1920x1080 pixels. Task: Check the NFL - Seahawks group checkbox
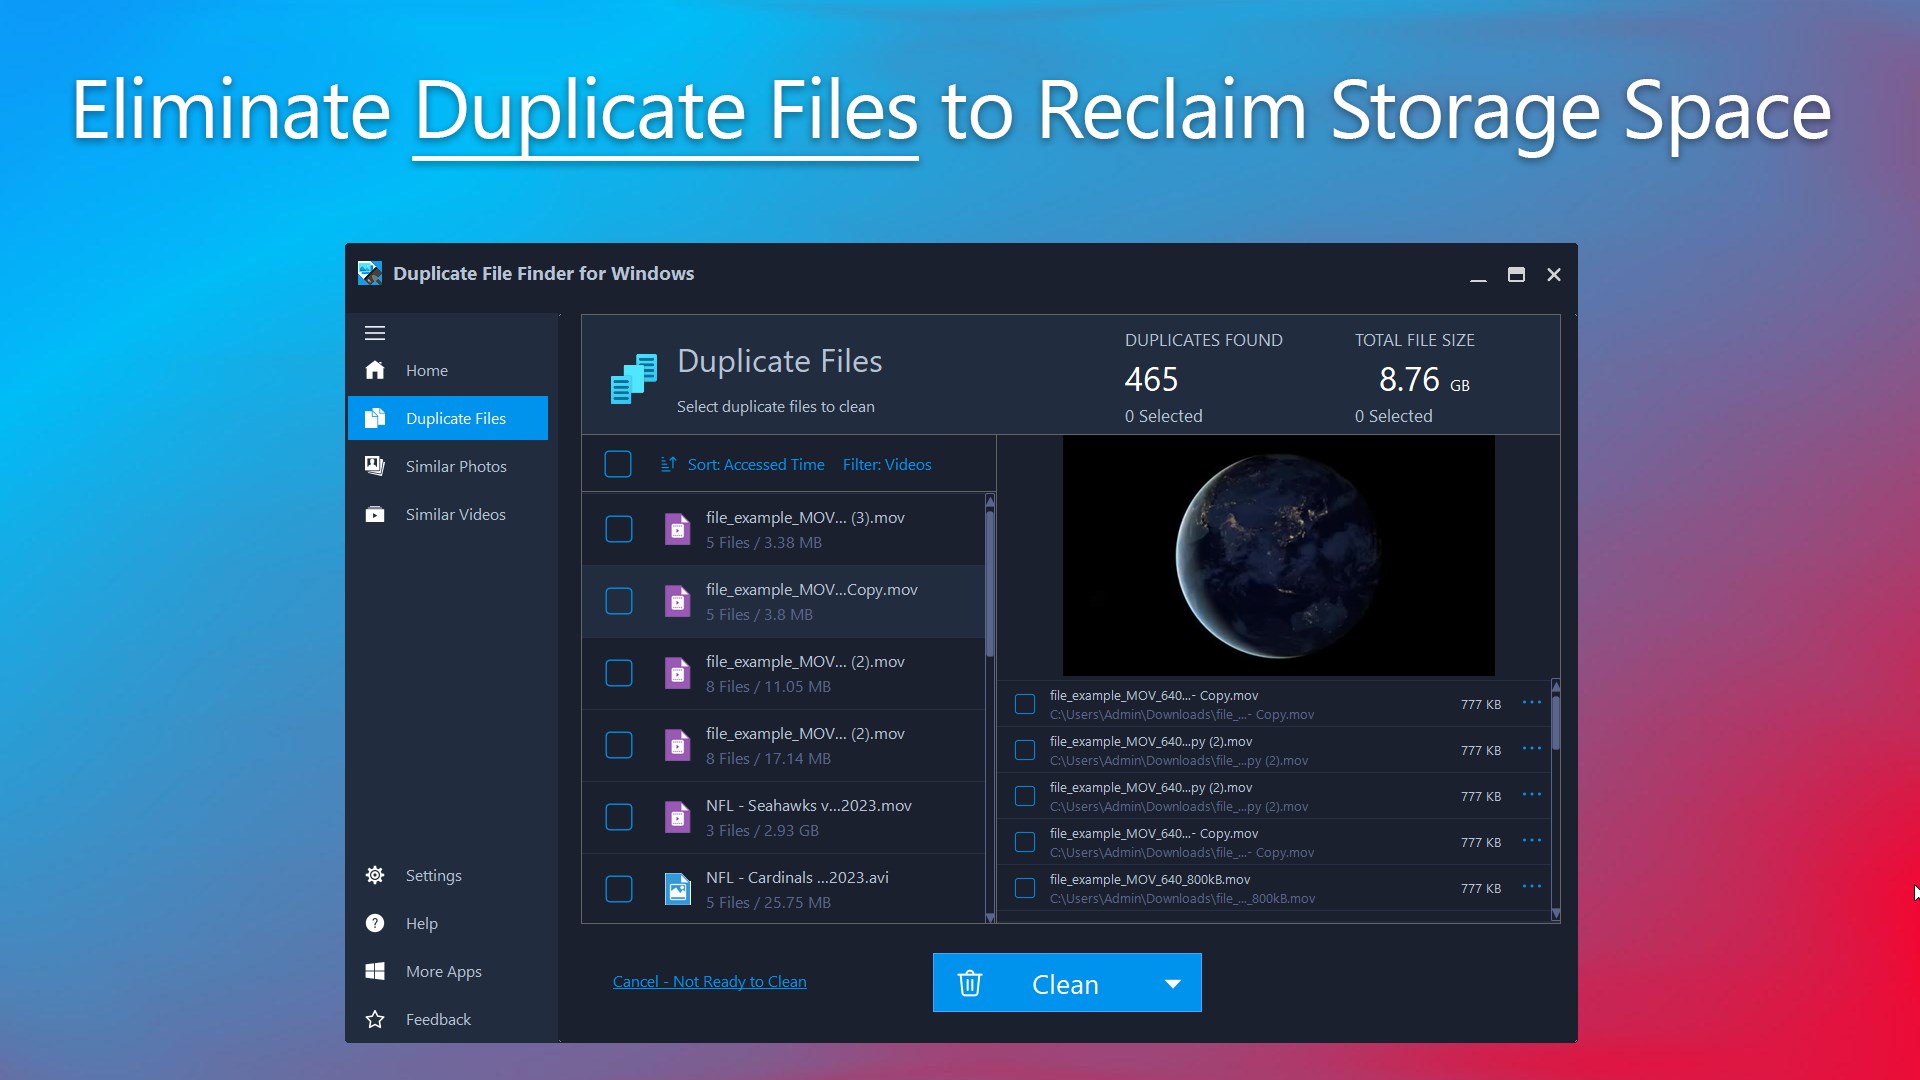click(619, 817)
